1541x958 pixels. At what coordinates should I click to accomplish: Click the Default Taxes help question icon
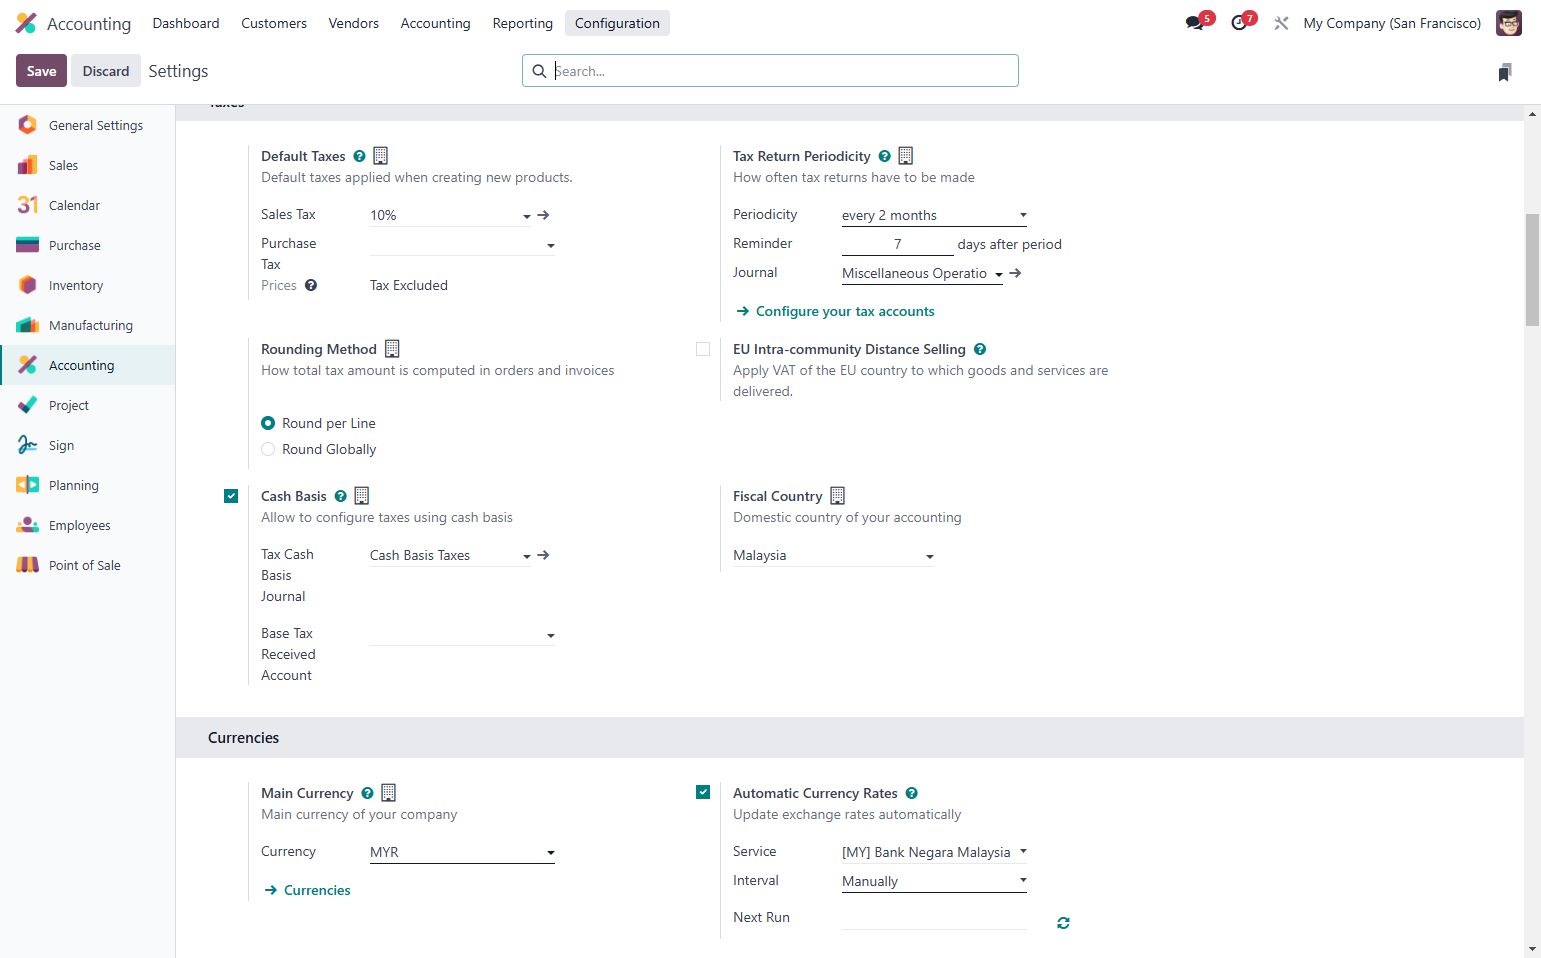pos(360,156)
